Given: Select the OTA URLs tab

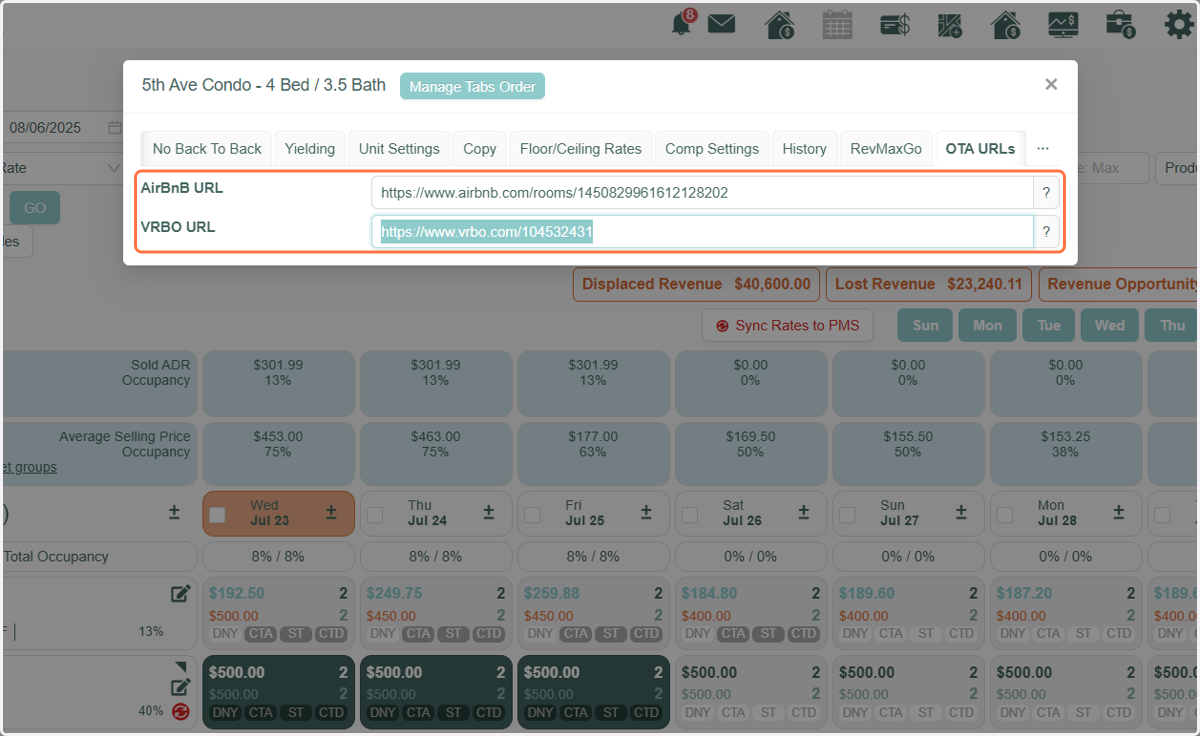Looking at the screenshot, I should pyautogui.click(x=980, y=148).
